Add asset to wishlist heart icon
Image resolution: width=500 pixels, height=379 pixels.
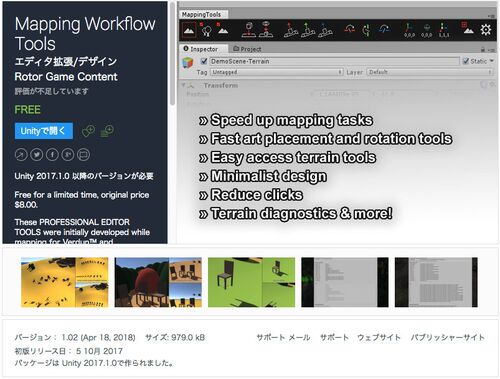coord(88,131)
